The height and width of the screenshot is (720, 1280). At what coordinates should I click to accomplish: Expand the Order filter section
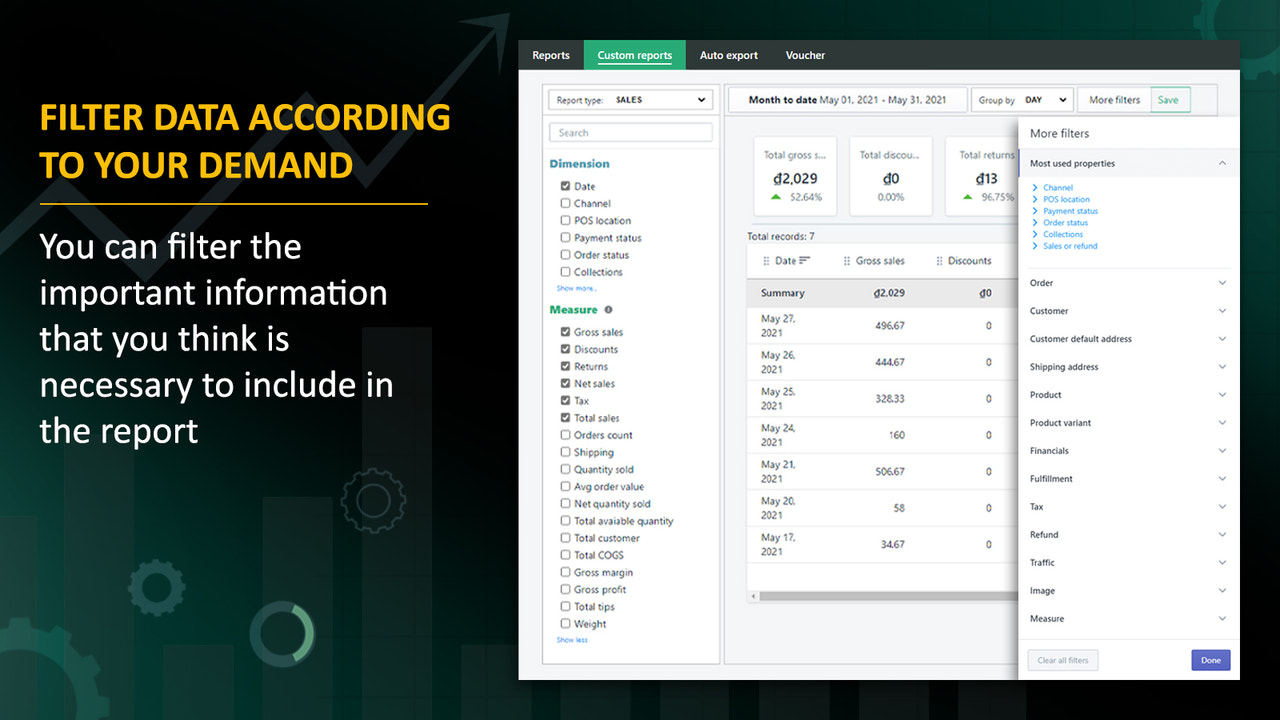1128,283
